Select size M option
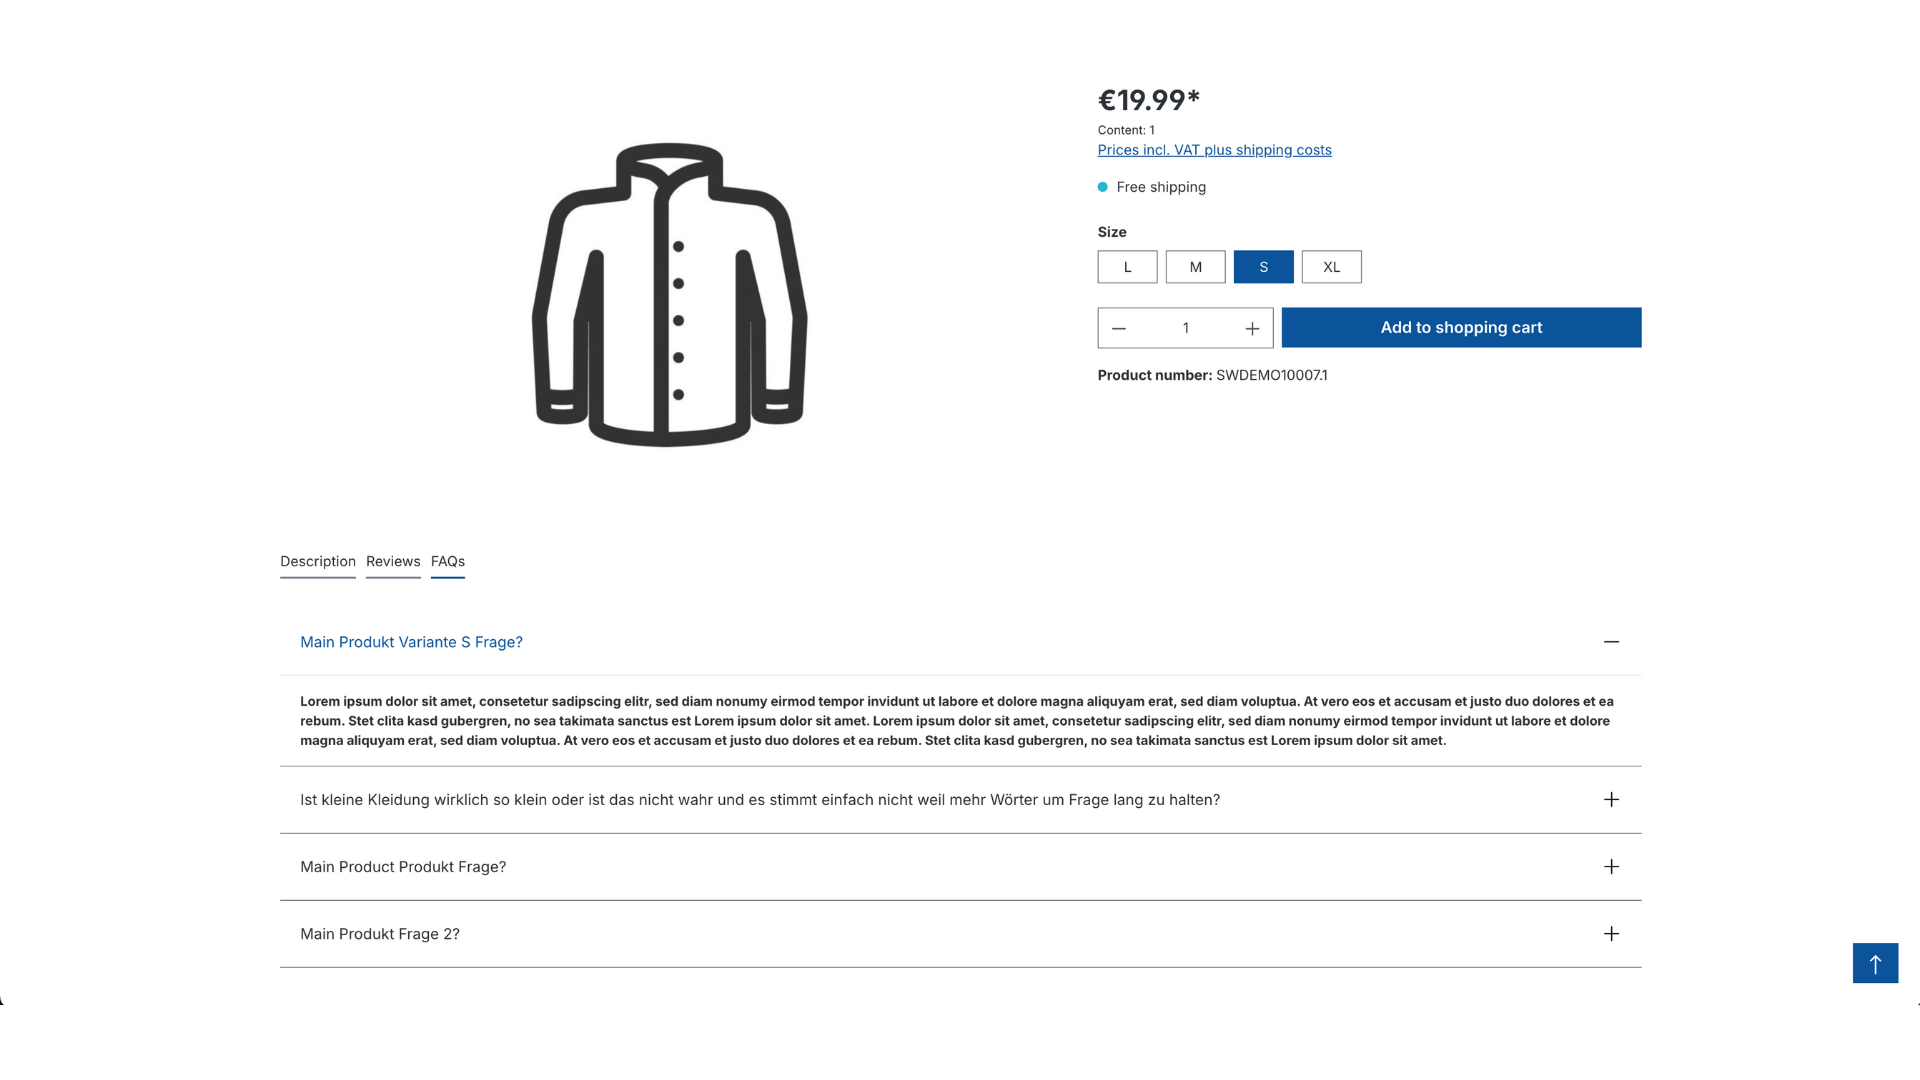1920x1080 pixels. 1195,267
